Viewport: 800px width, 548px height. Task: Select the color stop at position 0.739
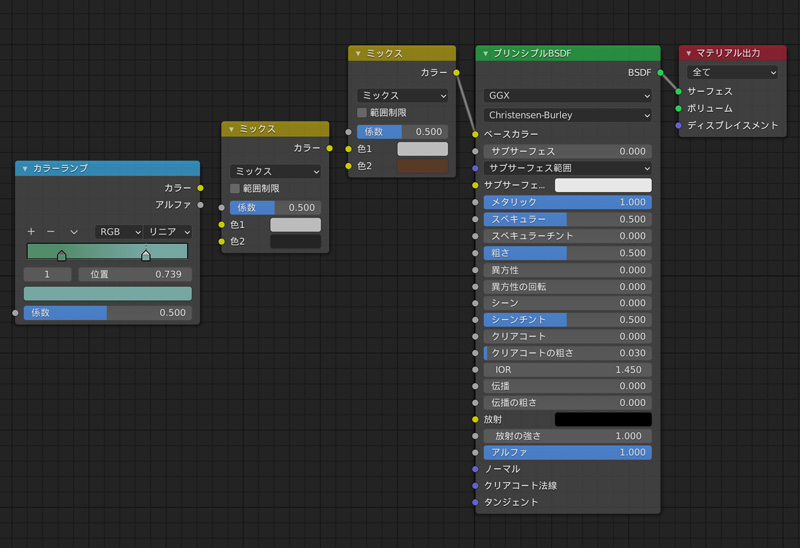pyautogui.click(x=146, y=256)
